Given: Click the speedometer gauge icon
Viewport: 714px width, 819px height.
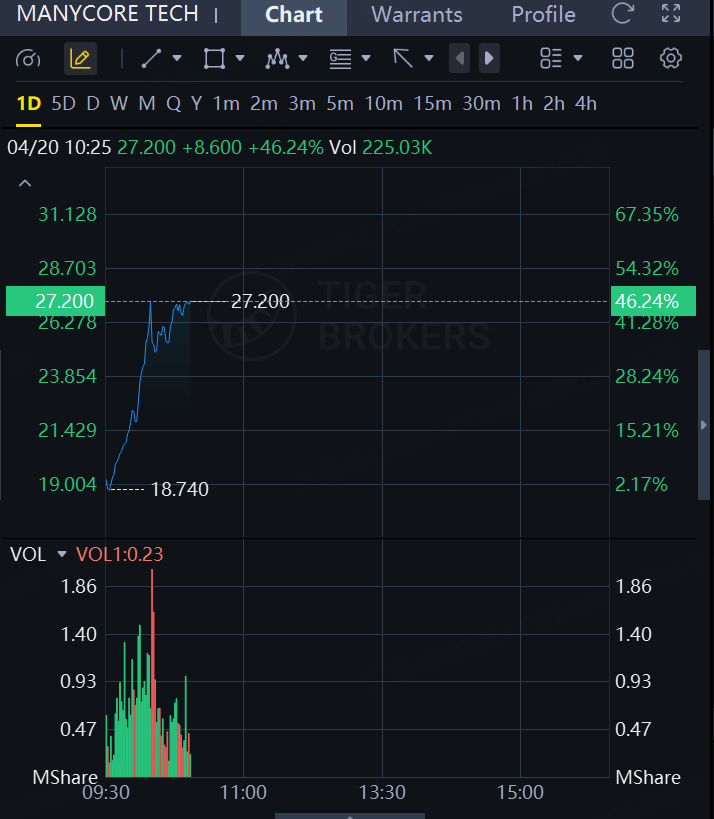Looking at the screenshot, I should (x=29, y=59).
